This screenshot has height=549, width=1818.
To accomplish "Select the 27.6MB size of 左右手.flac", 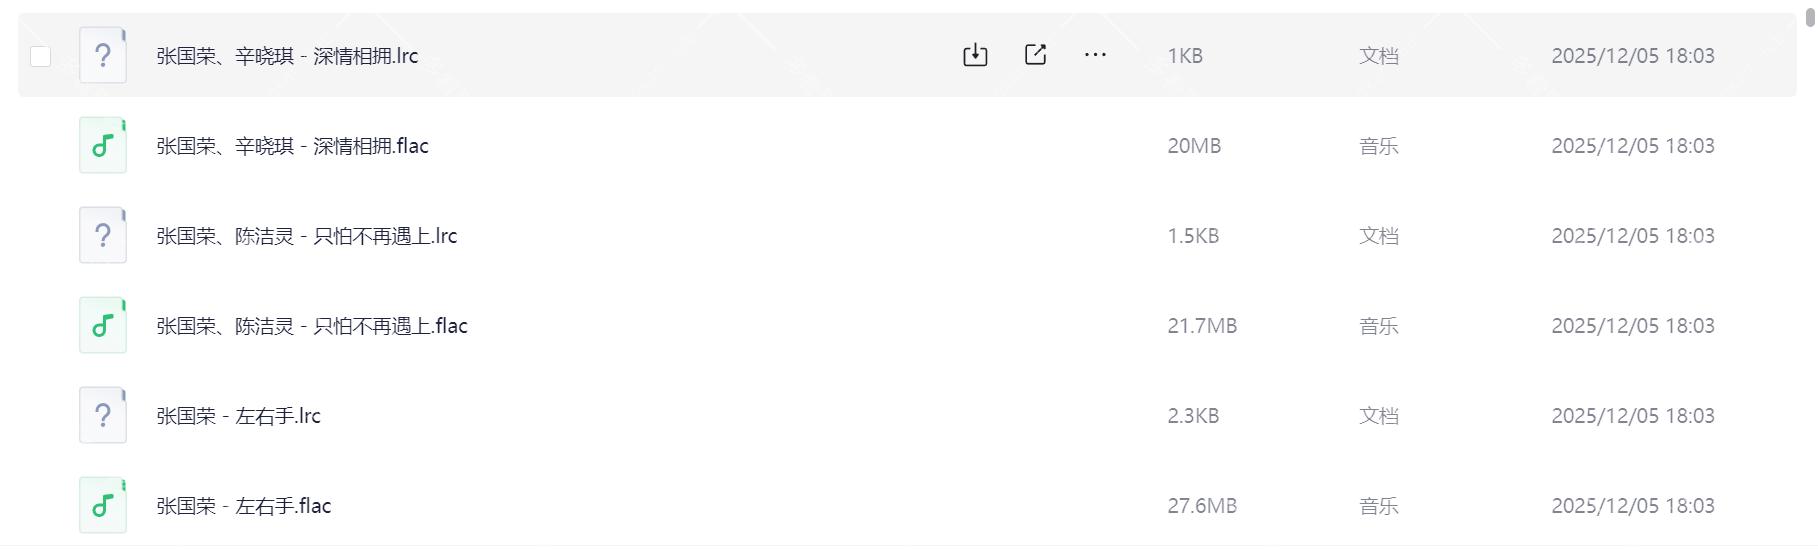I will coord(1202,506).
